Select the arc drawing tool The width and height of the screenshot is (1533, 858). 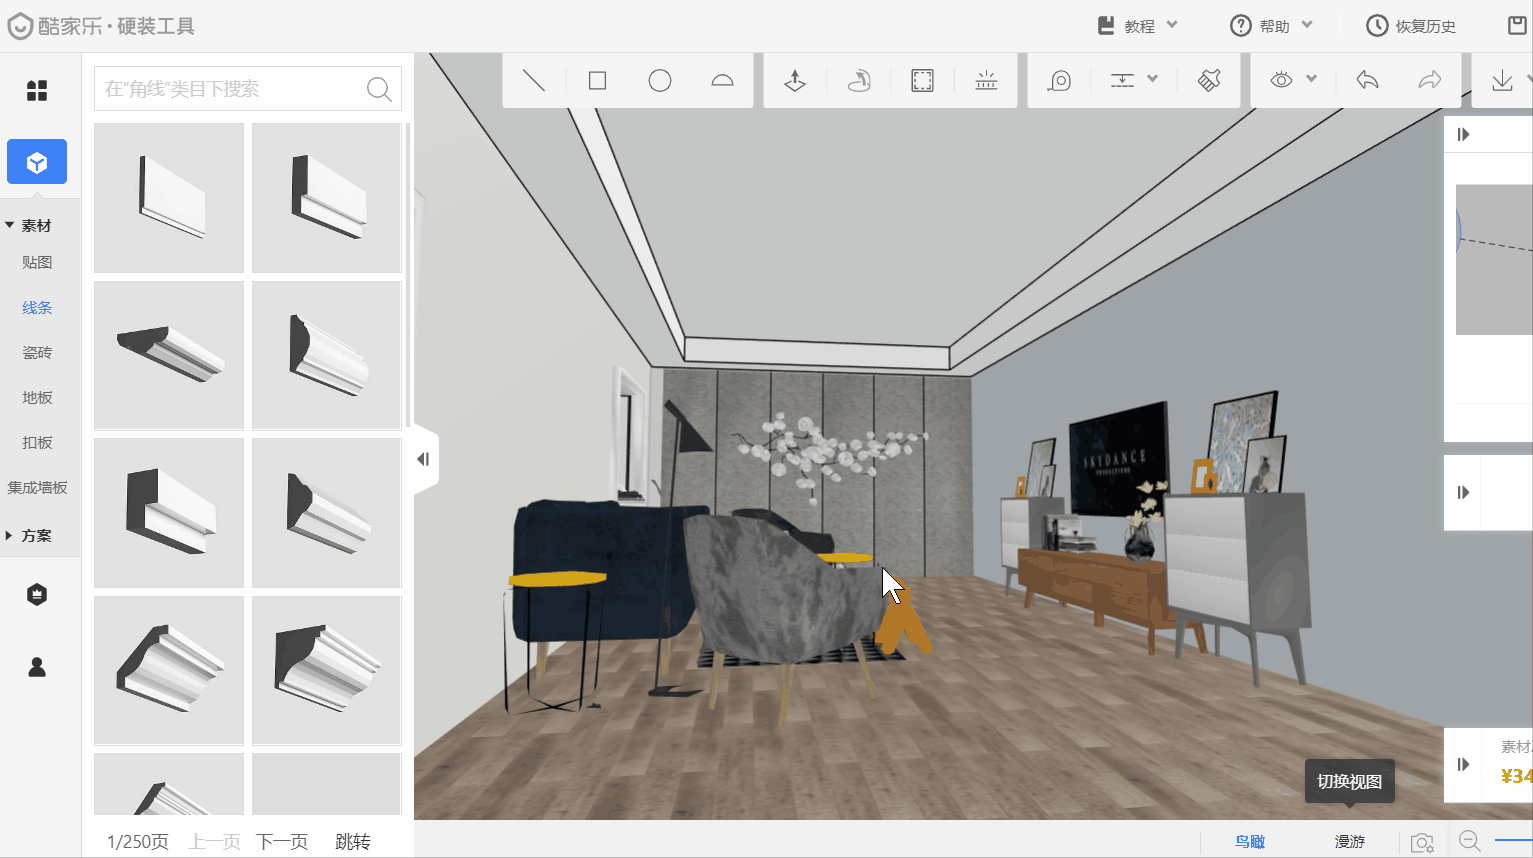722,80
